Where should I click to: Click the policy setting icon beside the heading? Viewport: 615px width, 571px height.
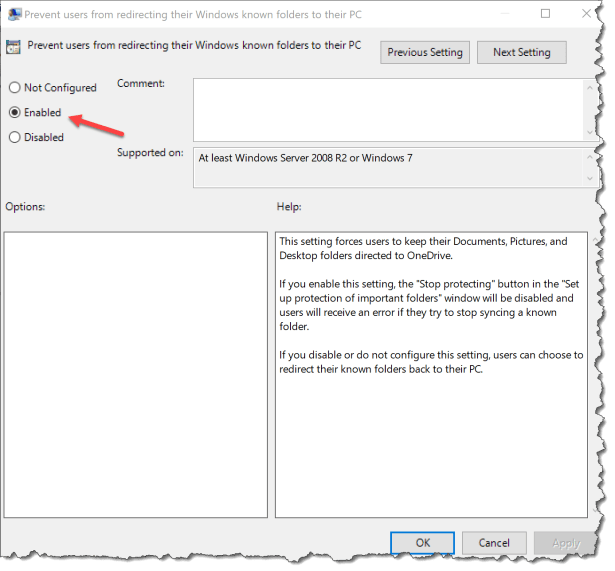[14, 46]
